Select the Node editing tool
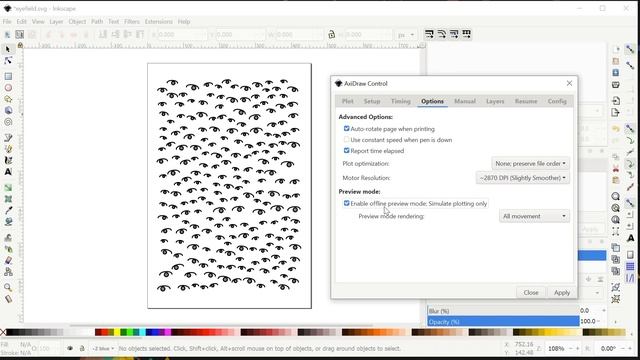The height and width of the screenshot is (360, 640). pos(8,61)
